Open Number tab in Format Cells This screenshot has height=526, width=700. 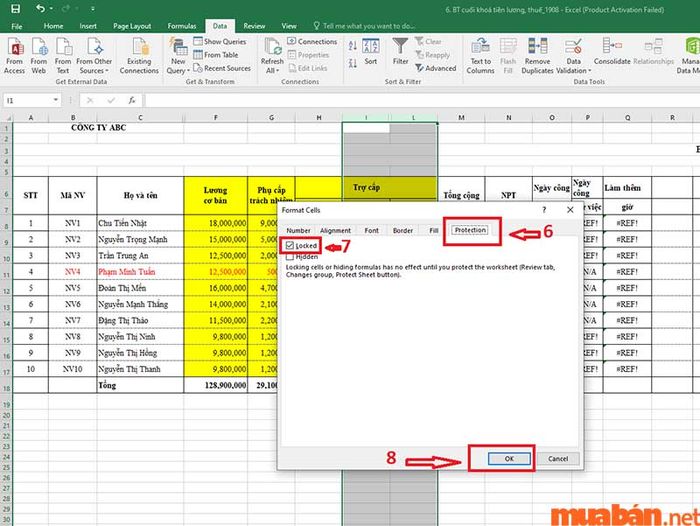(x=298, y=230)
